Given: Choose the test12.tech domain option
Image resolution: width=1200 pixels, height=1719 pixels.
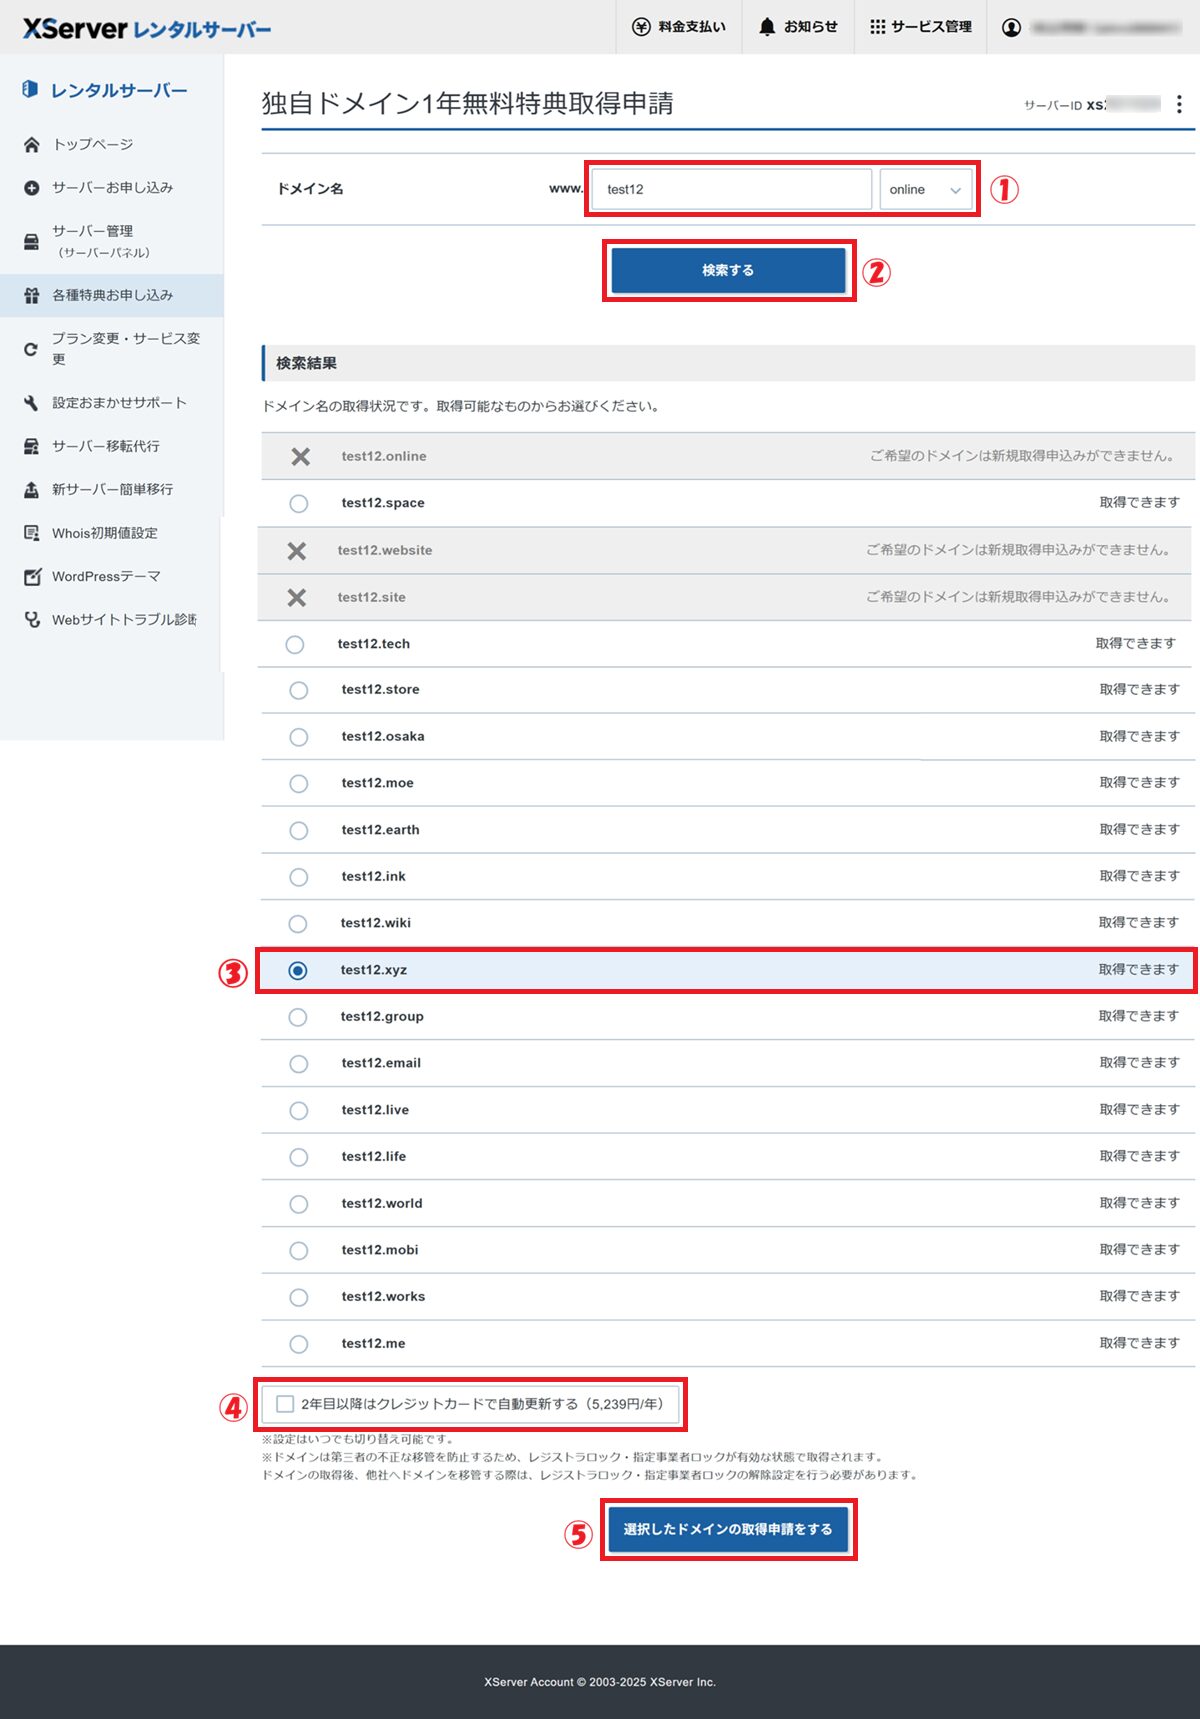Looking at the screenshot, I should click(295, 645).
